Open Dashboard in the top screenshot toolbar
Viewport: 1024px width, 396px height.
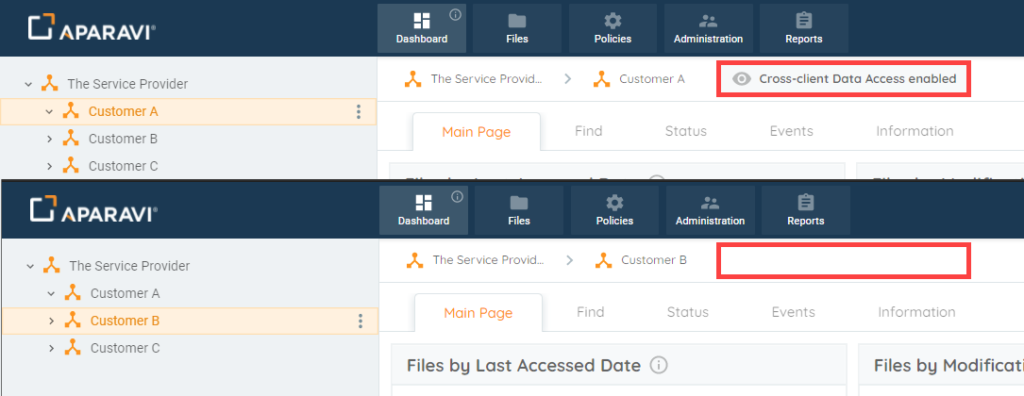pyautogui.click(x=421, y=28)
